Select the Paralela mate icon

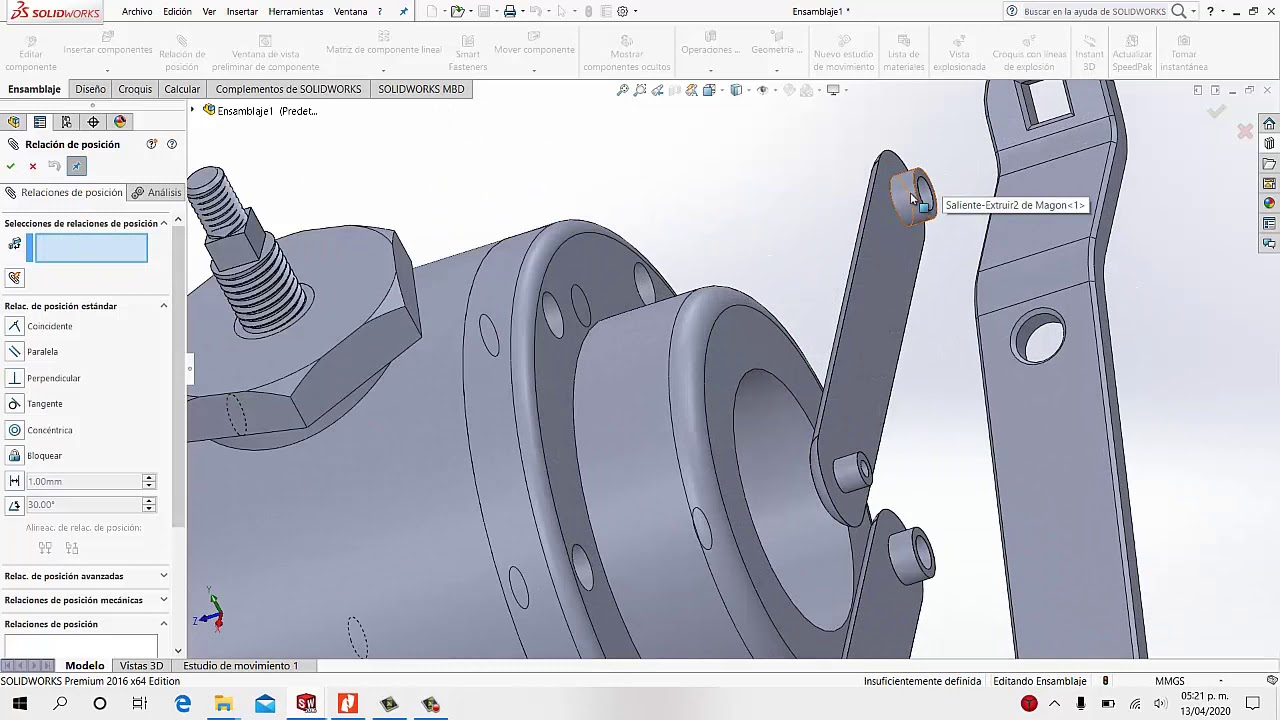14,352
